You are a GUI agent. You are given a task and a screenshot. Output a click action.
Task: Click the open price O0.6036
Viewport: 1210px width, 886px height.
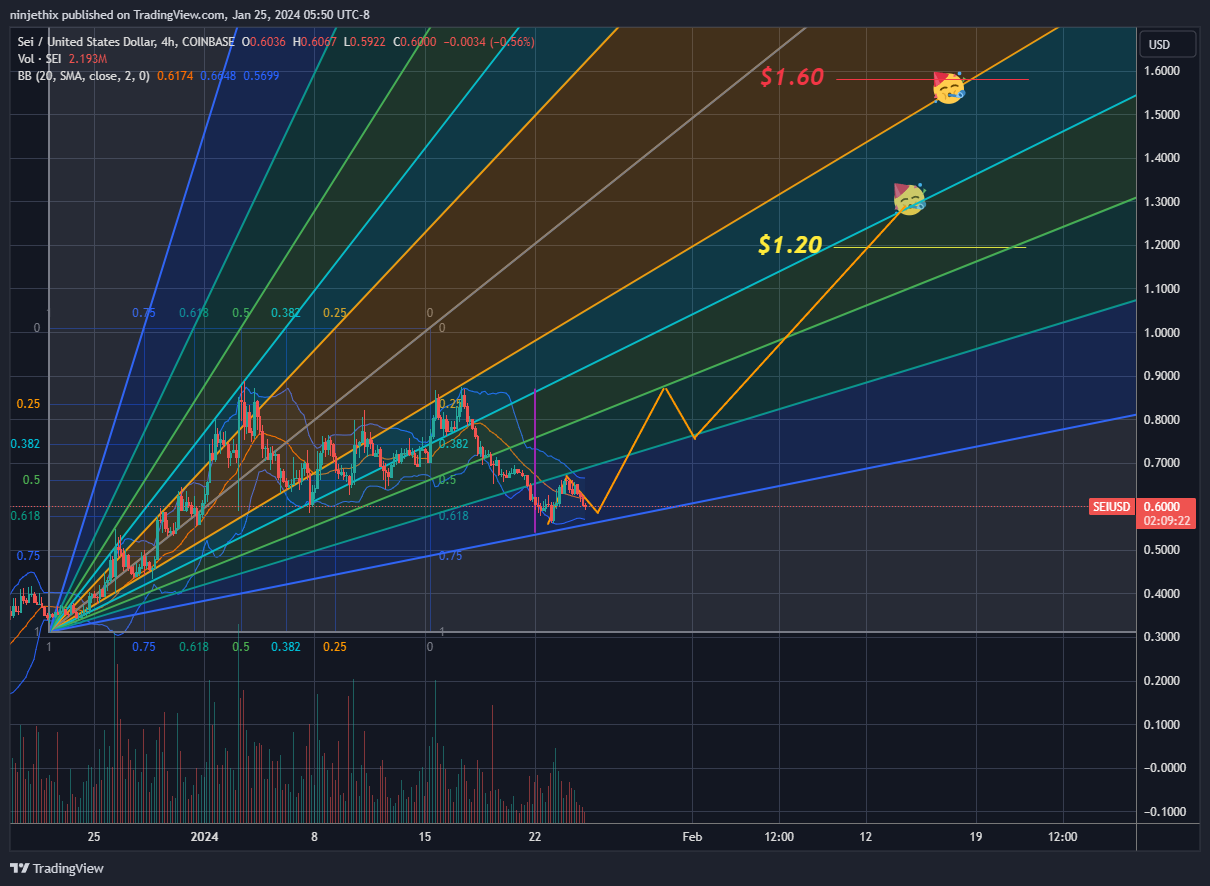click(x=266, y=42)
